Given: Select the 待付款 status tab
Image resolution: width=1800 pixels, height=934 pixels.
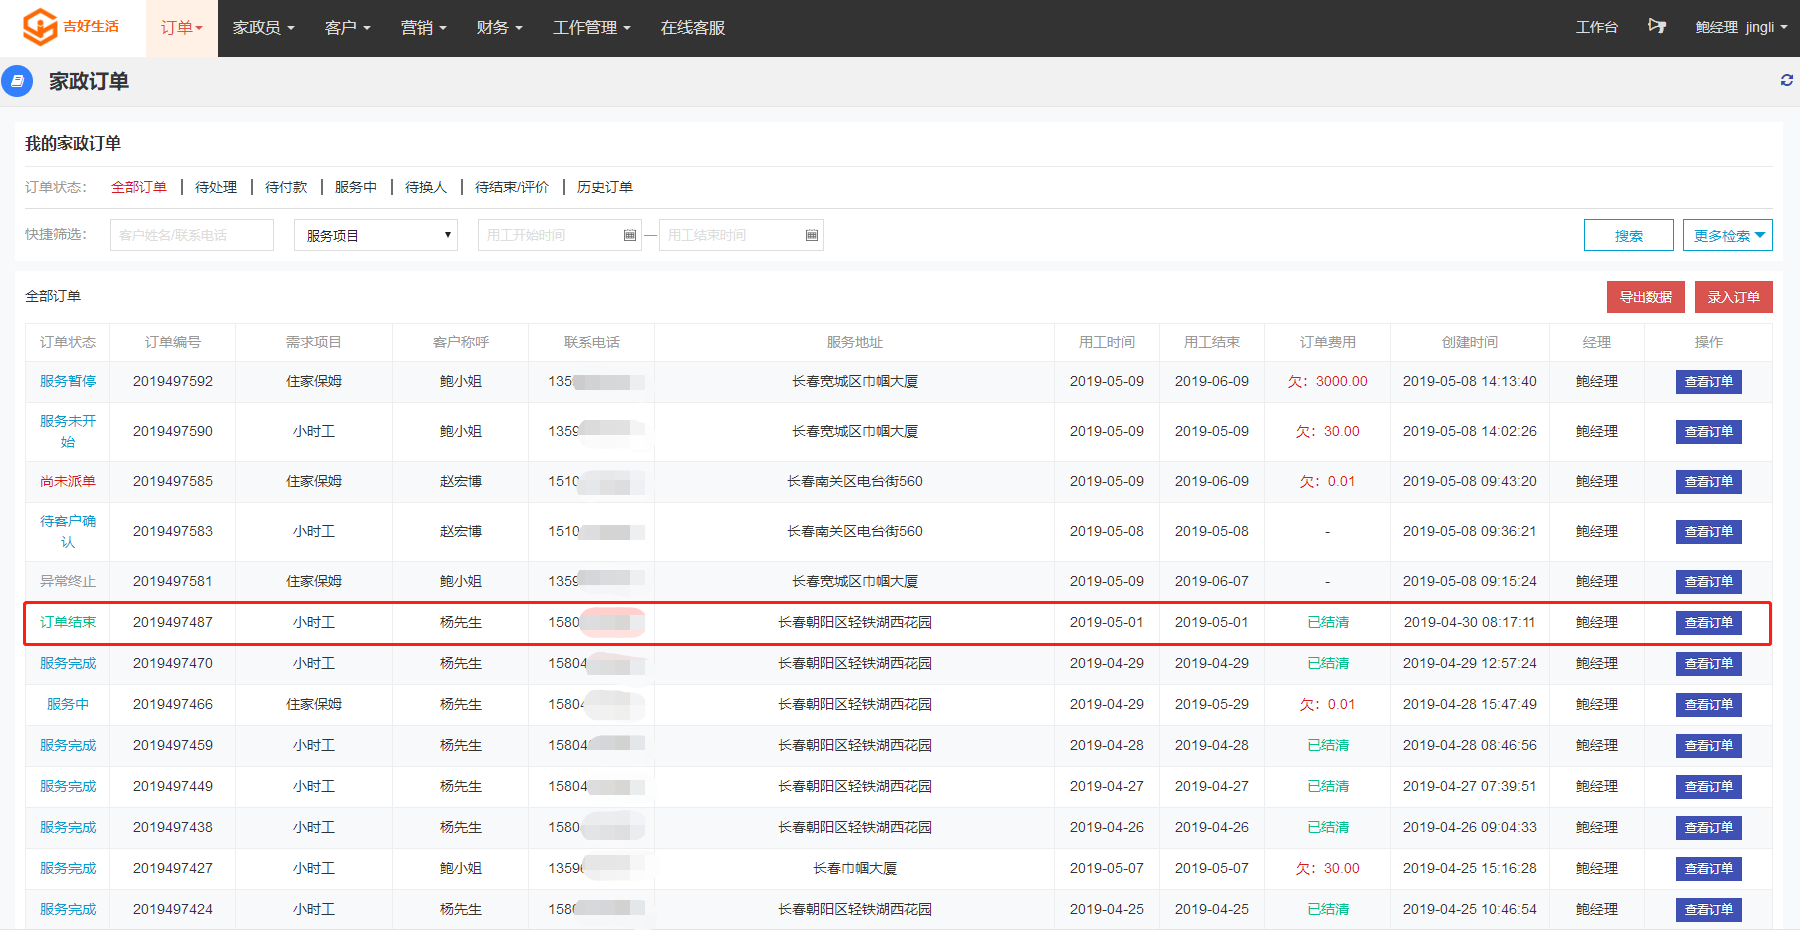Looking at the screenshot, I should [286, 187].
